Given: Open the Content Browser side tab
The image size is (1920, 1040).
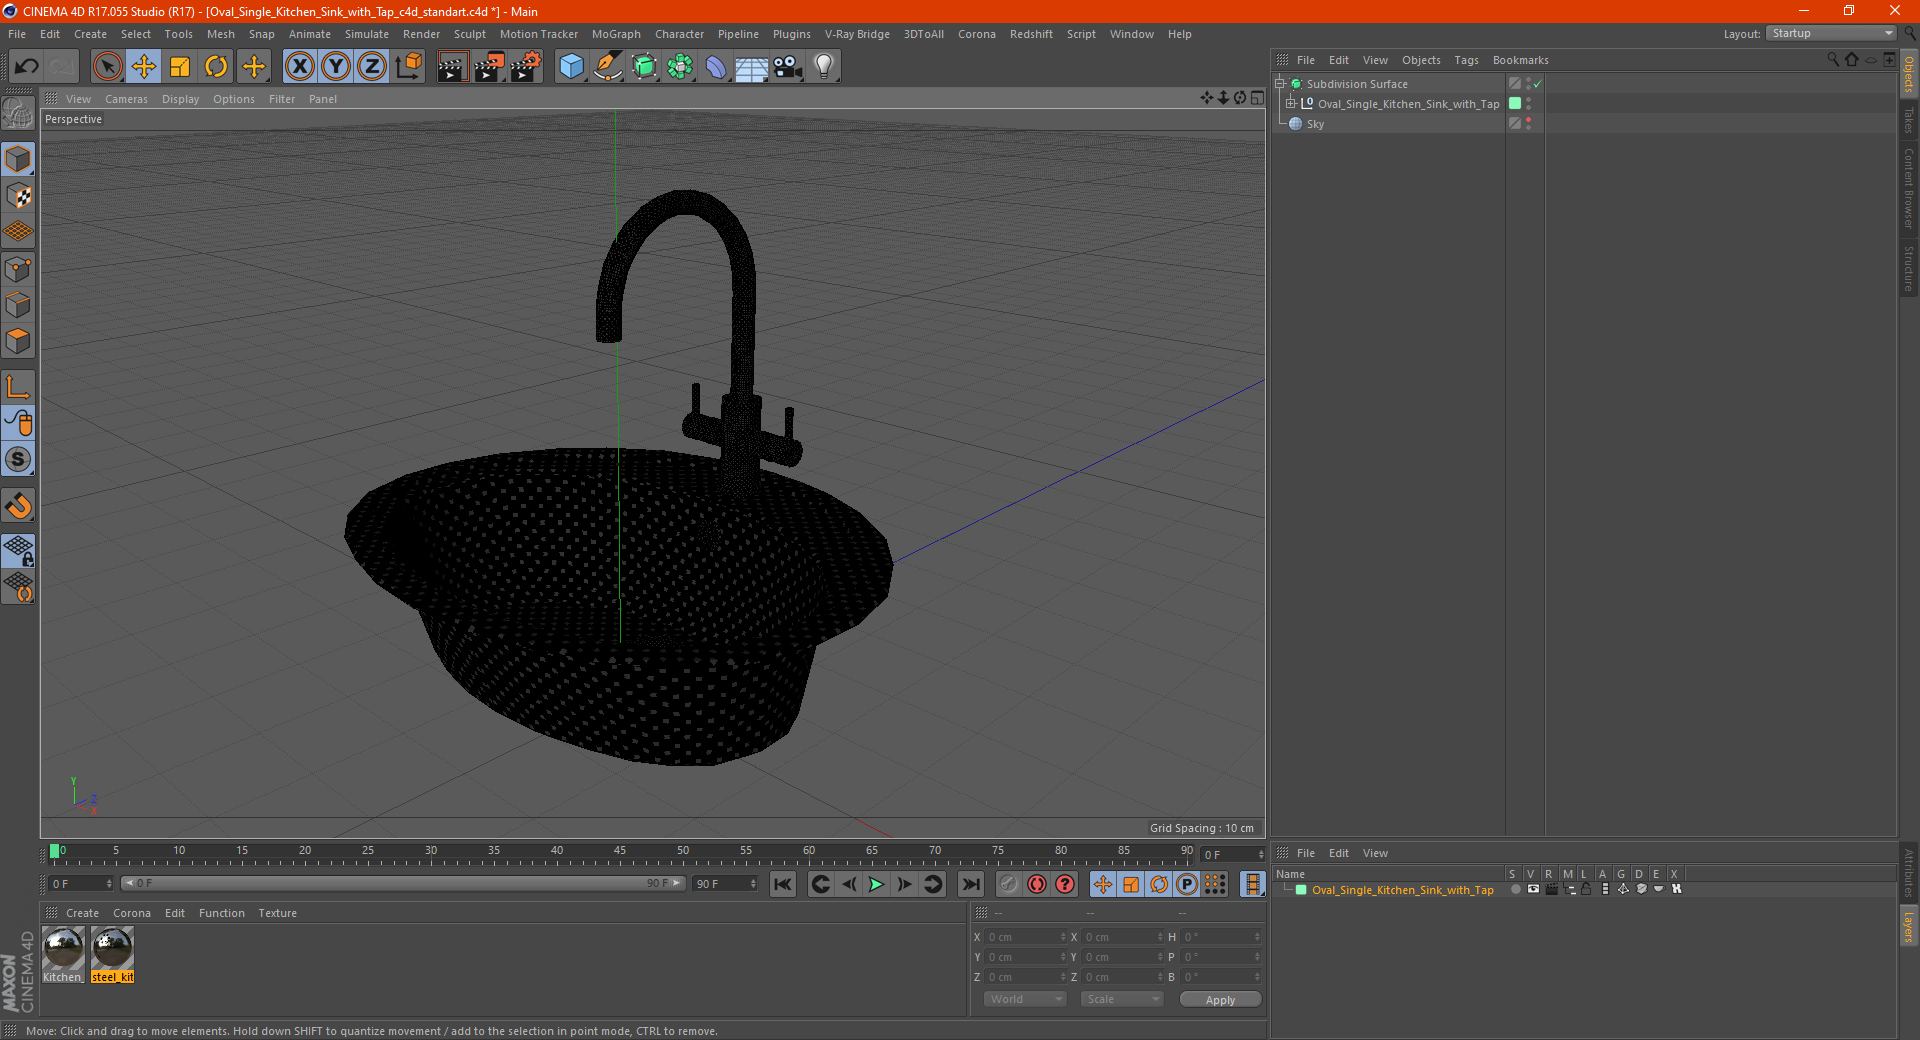Looking at the screenshot, I should (1909, 188).
